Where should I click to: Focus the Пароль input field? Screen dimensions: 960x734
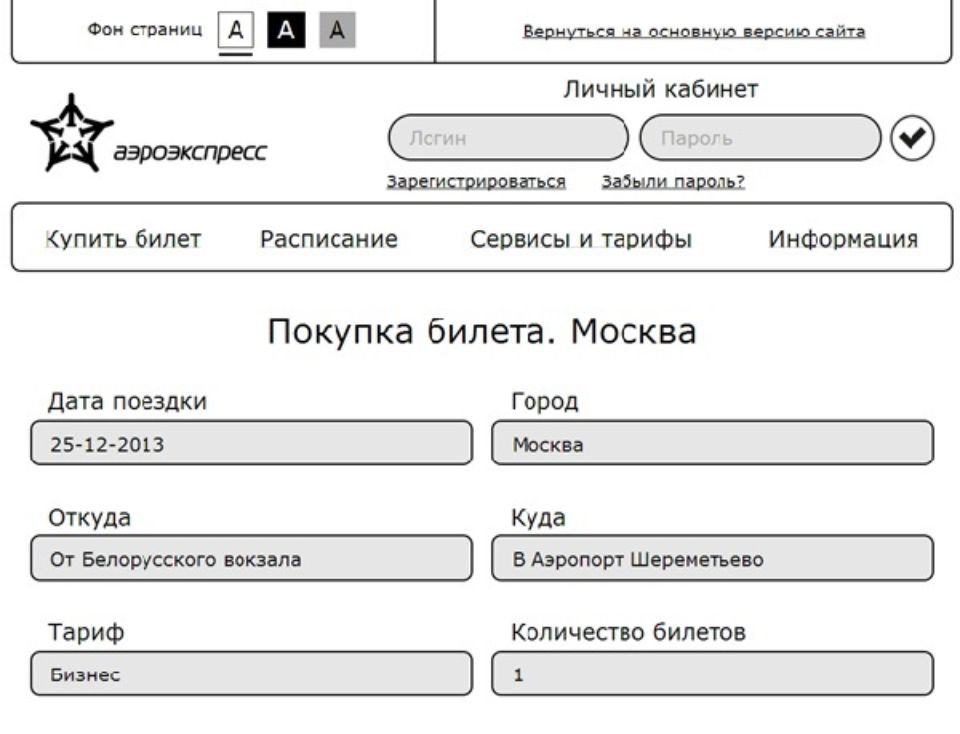click(x=760, y=138)
